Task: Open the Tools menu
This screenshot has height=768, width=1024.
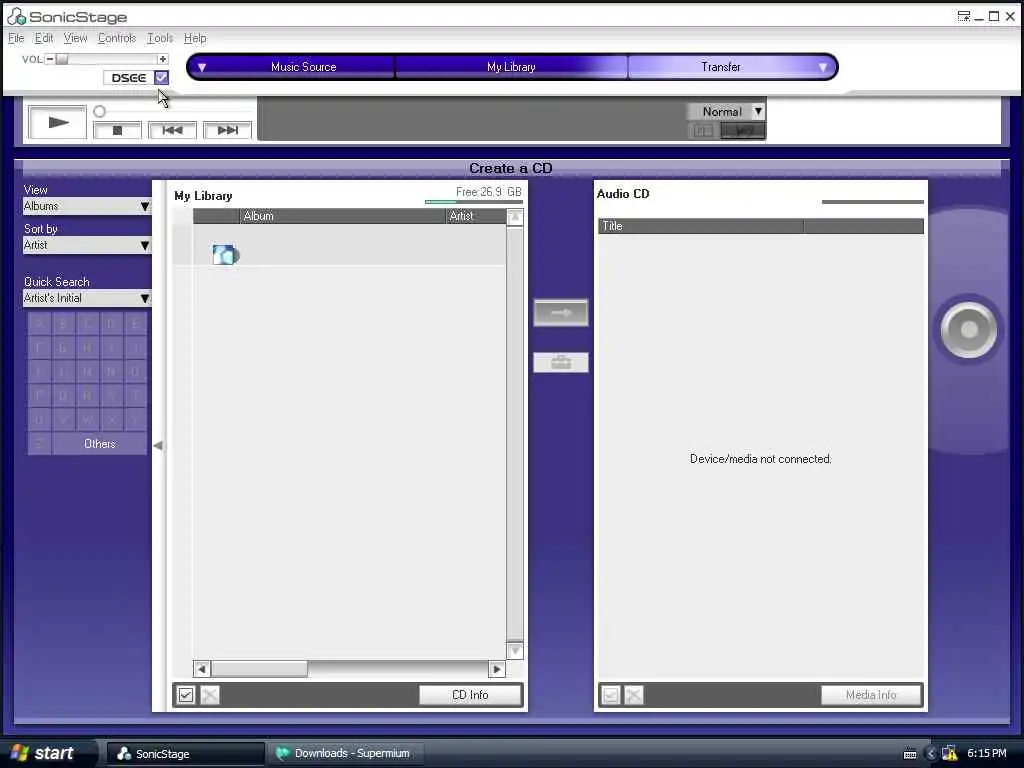Action: (x=160, y=38)
